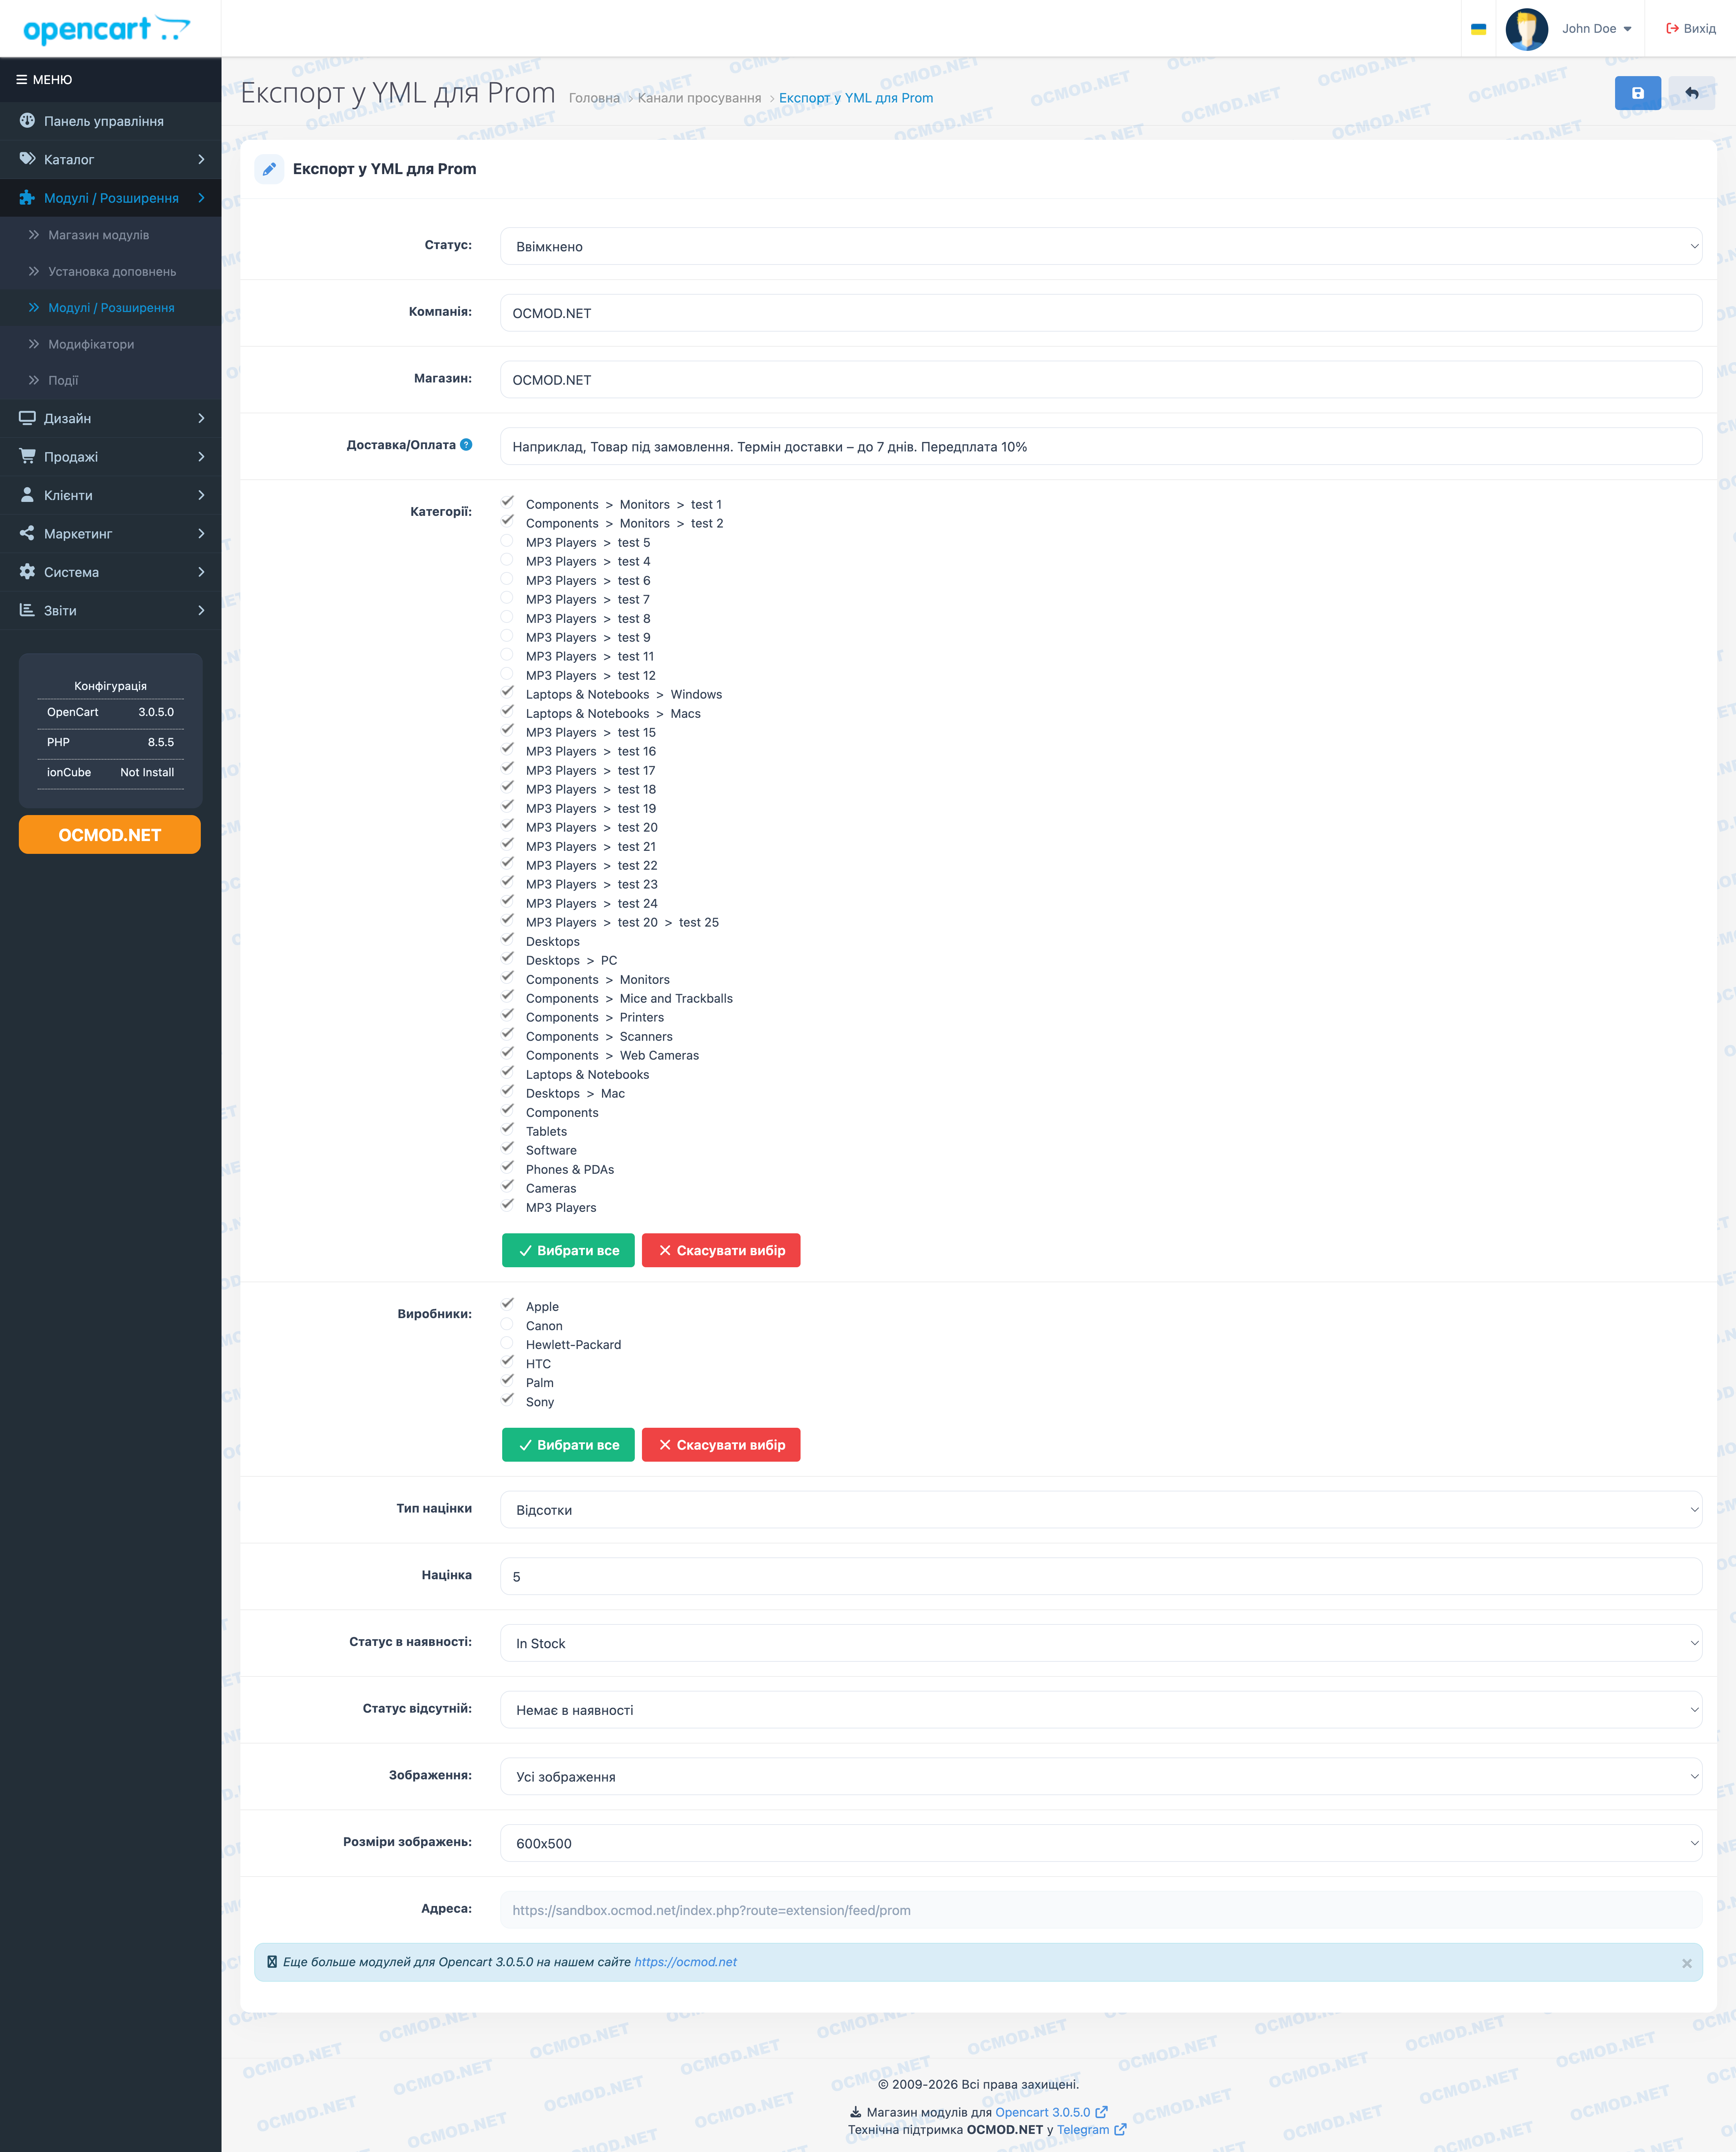Image resolution: width=1736 pixels, height=2152 pixels.
Task: Click the back arrow icon button
Action: 1692,93
